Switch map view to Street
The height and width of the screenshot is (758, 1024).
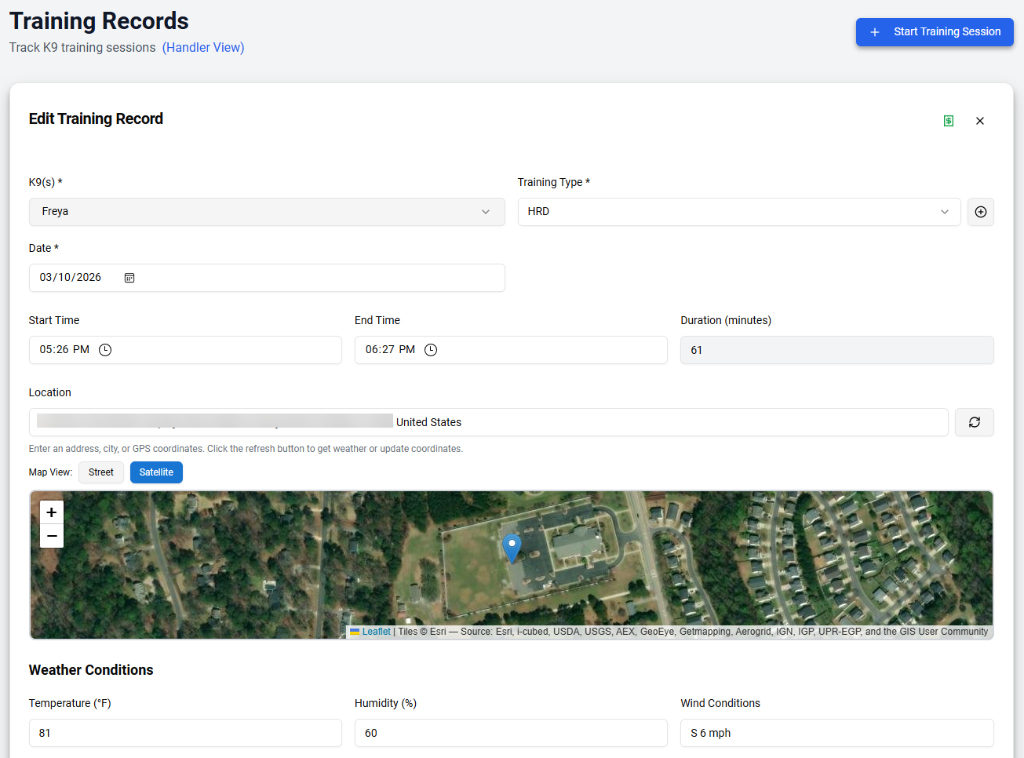tap(101, 472)
